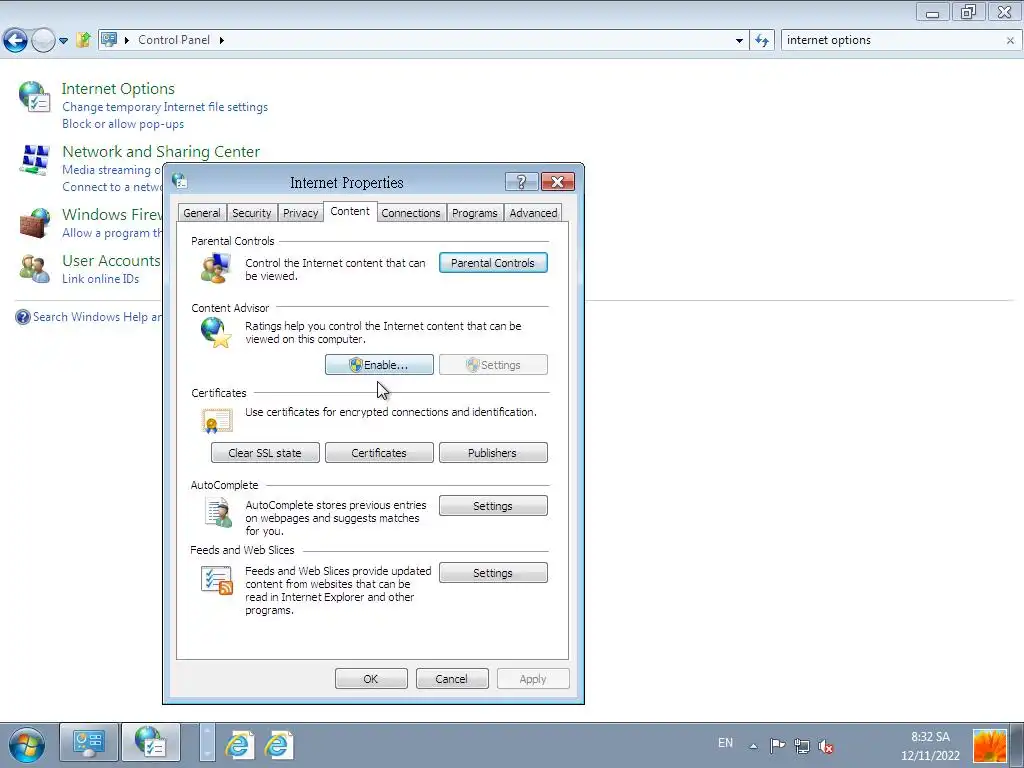Open the address bar history dropdown arrow

739,40
